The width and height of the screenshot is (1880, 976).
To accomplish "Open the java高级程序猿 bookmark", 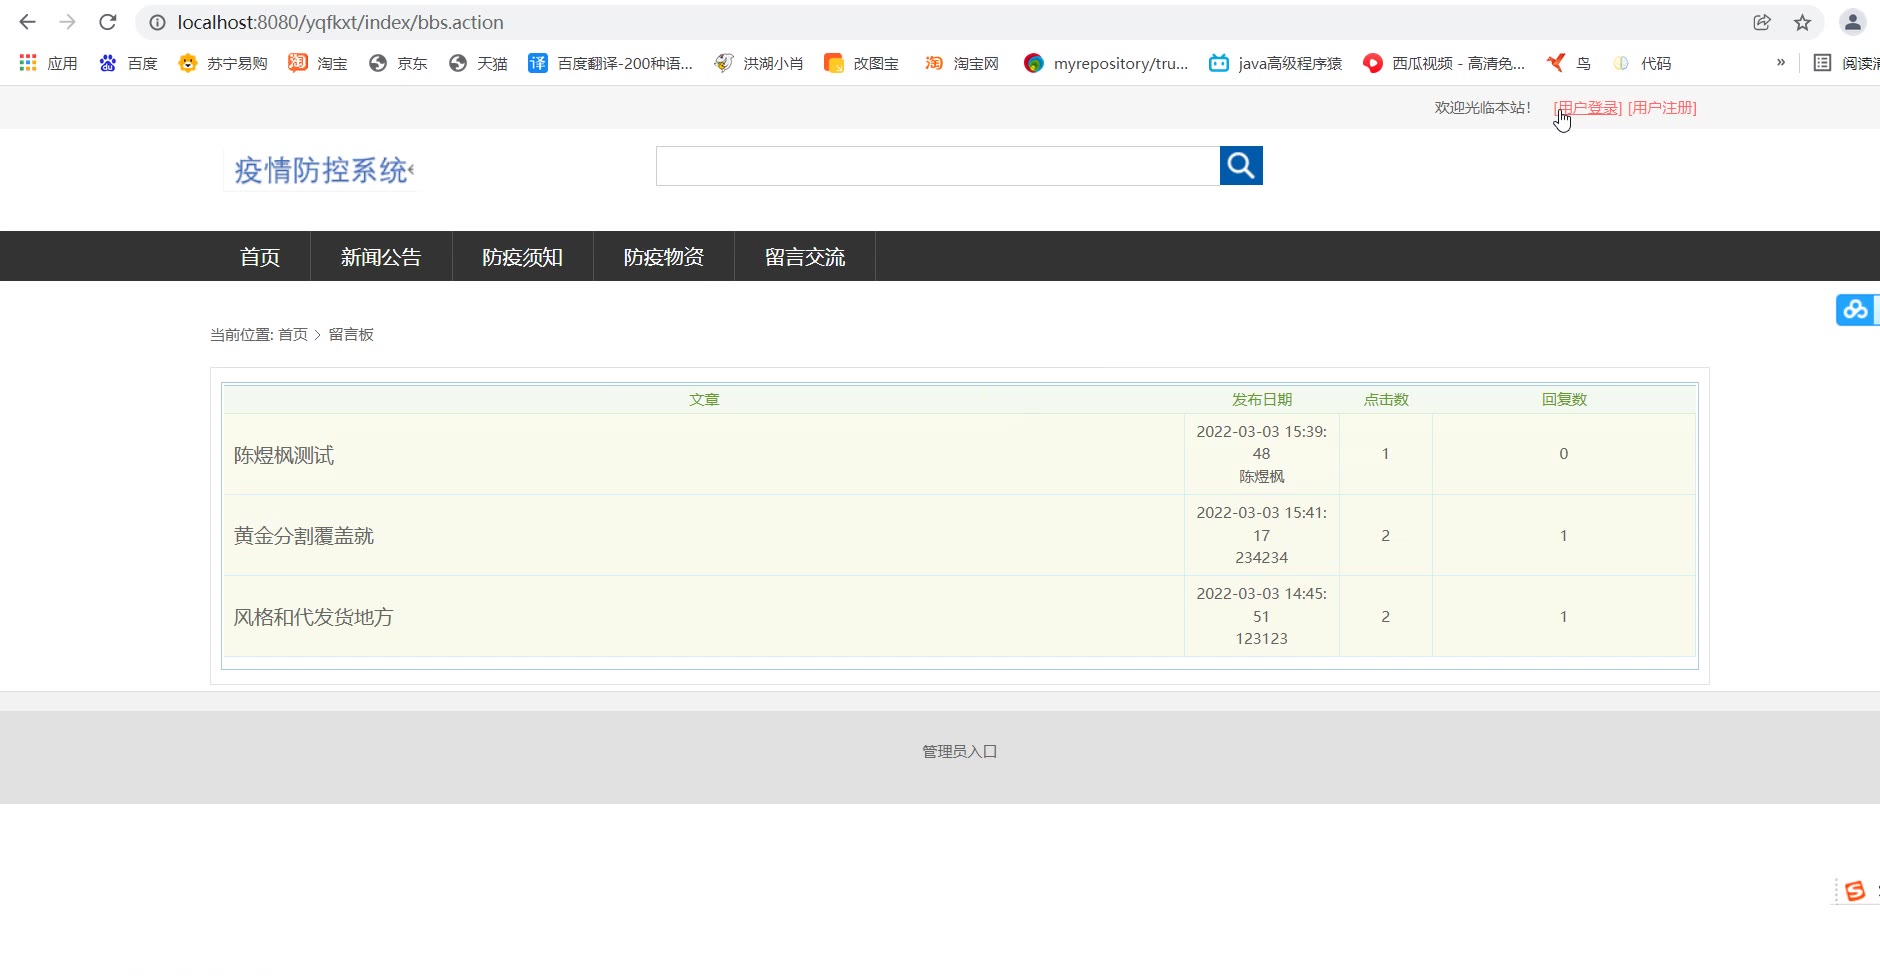I will [1276, 63].
